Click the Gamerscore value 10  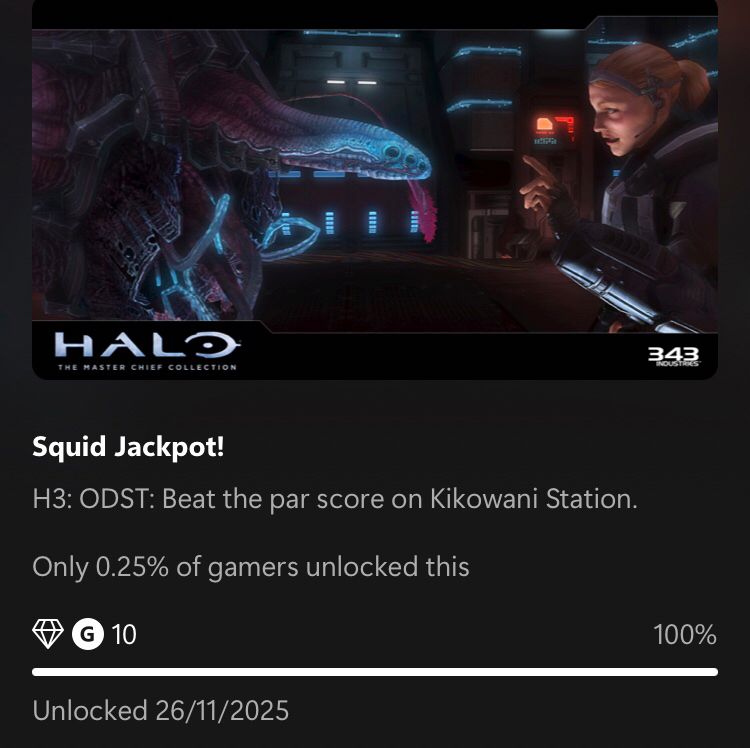[124, 635]
